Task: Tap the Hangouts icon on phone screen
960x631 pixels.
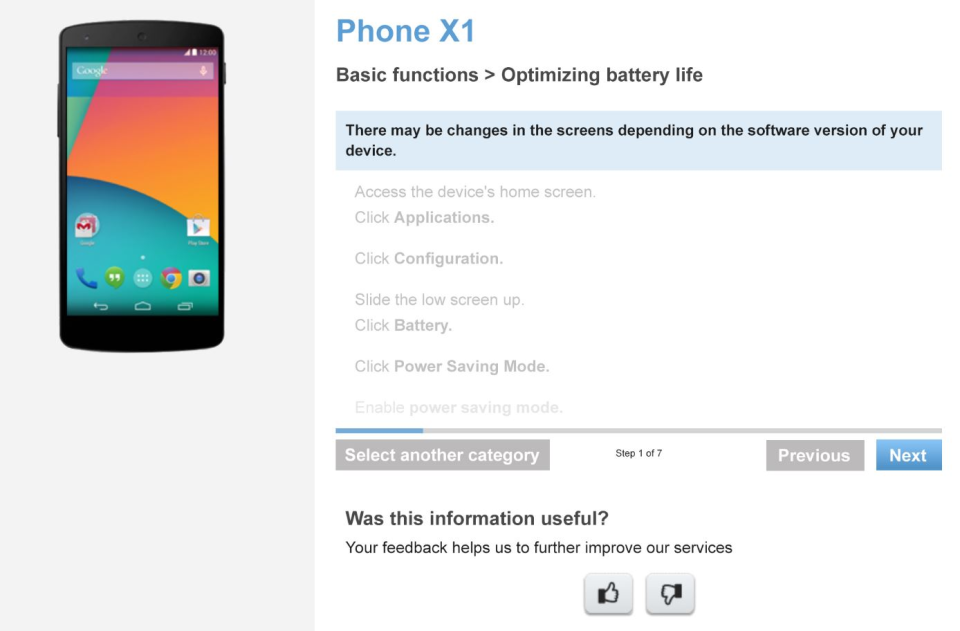Action: [x=114, y=278]
